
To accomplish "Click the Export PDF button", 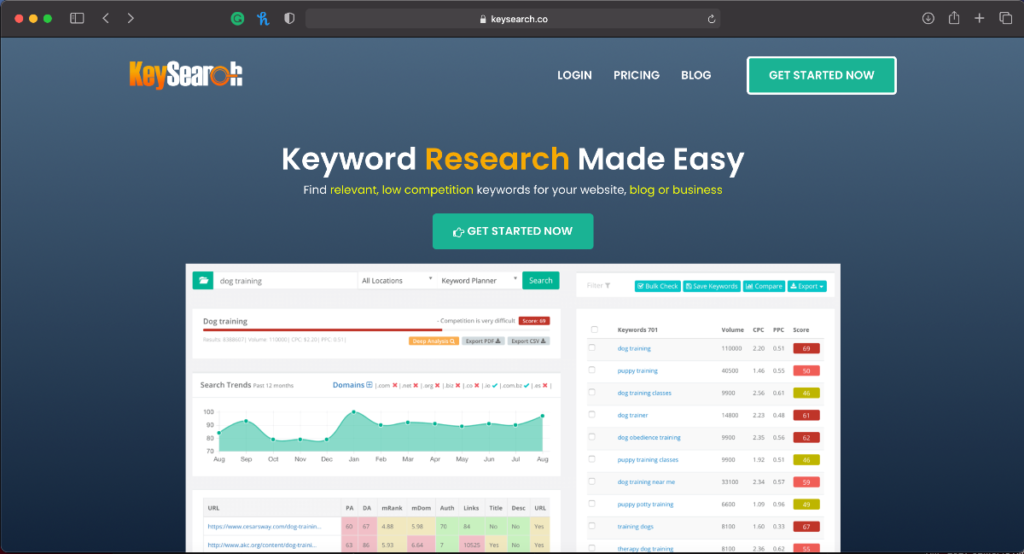I will [483, 341].
